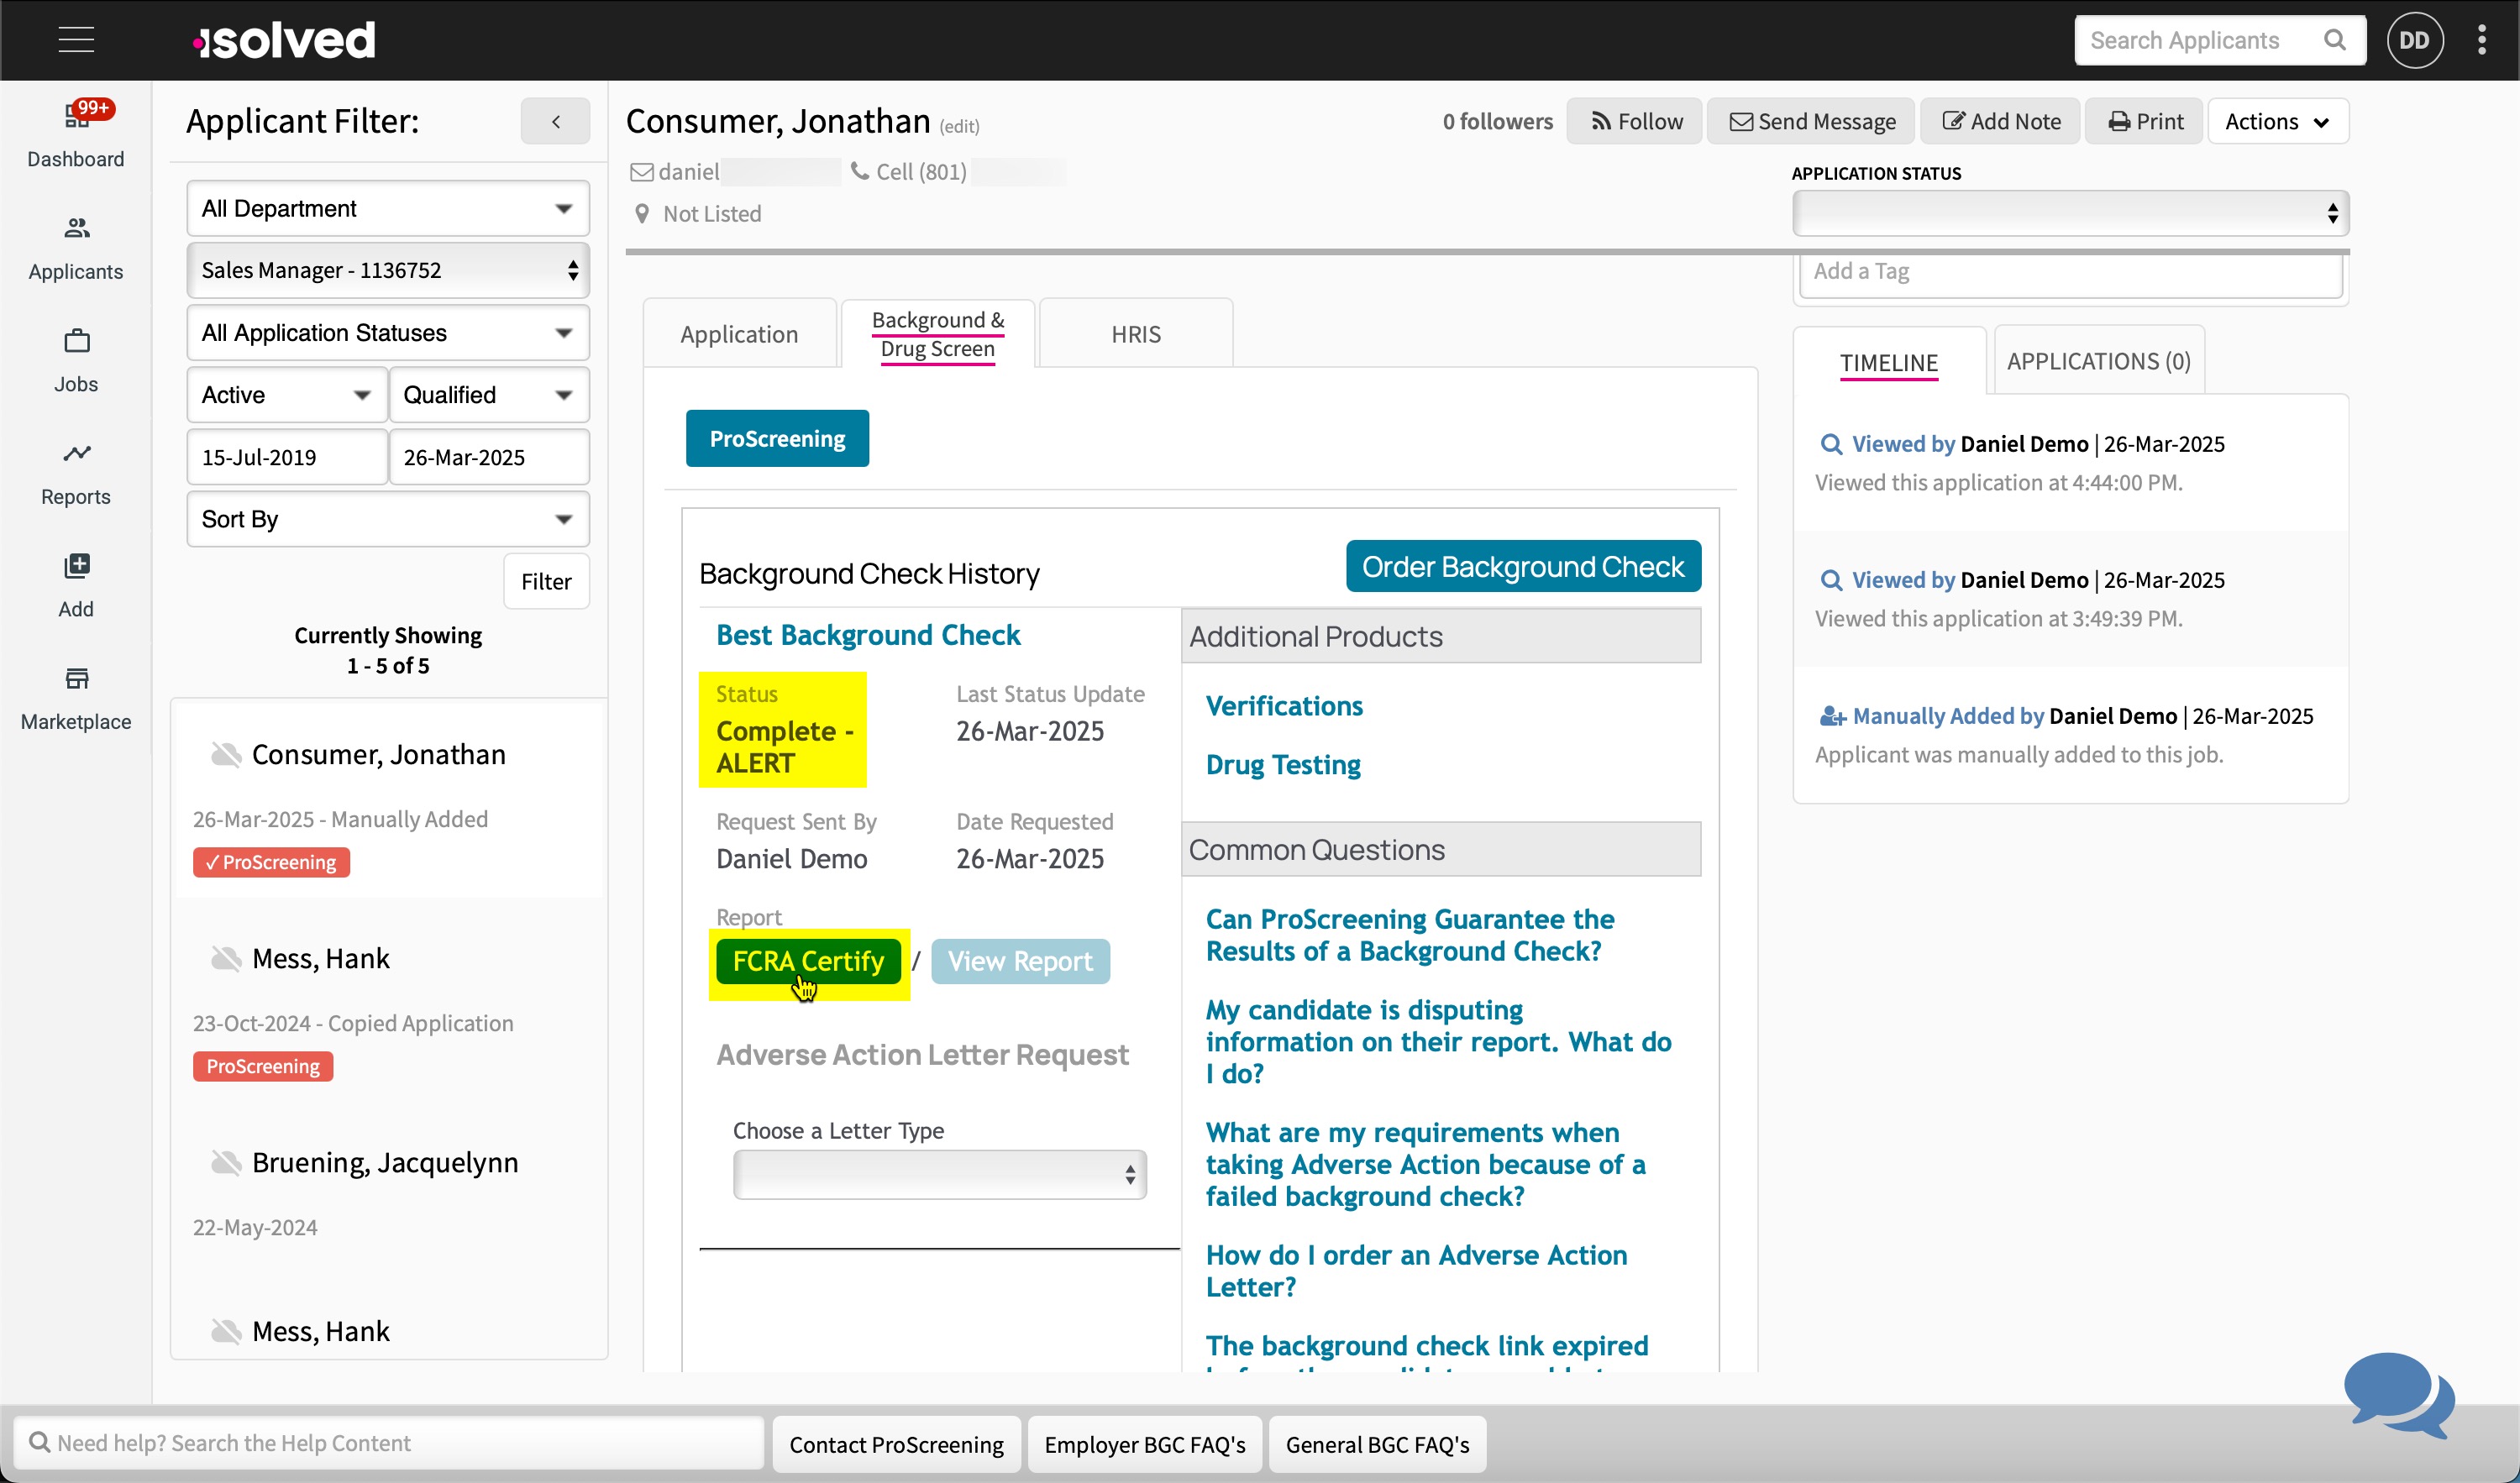2520x1483 pixels.
Task: Click the Add a Tag field
Action: tap(2070, 272)
